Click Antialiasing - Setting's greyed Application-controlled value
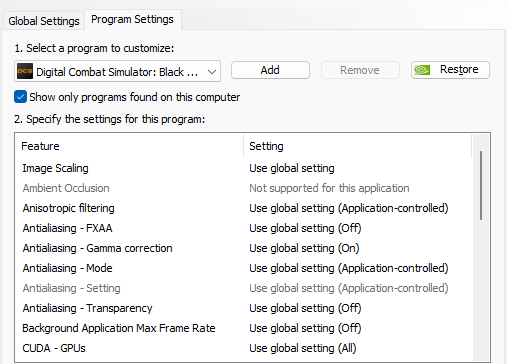The height and width of the screenshot is (364, 508). pos(349,288)
